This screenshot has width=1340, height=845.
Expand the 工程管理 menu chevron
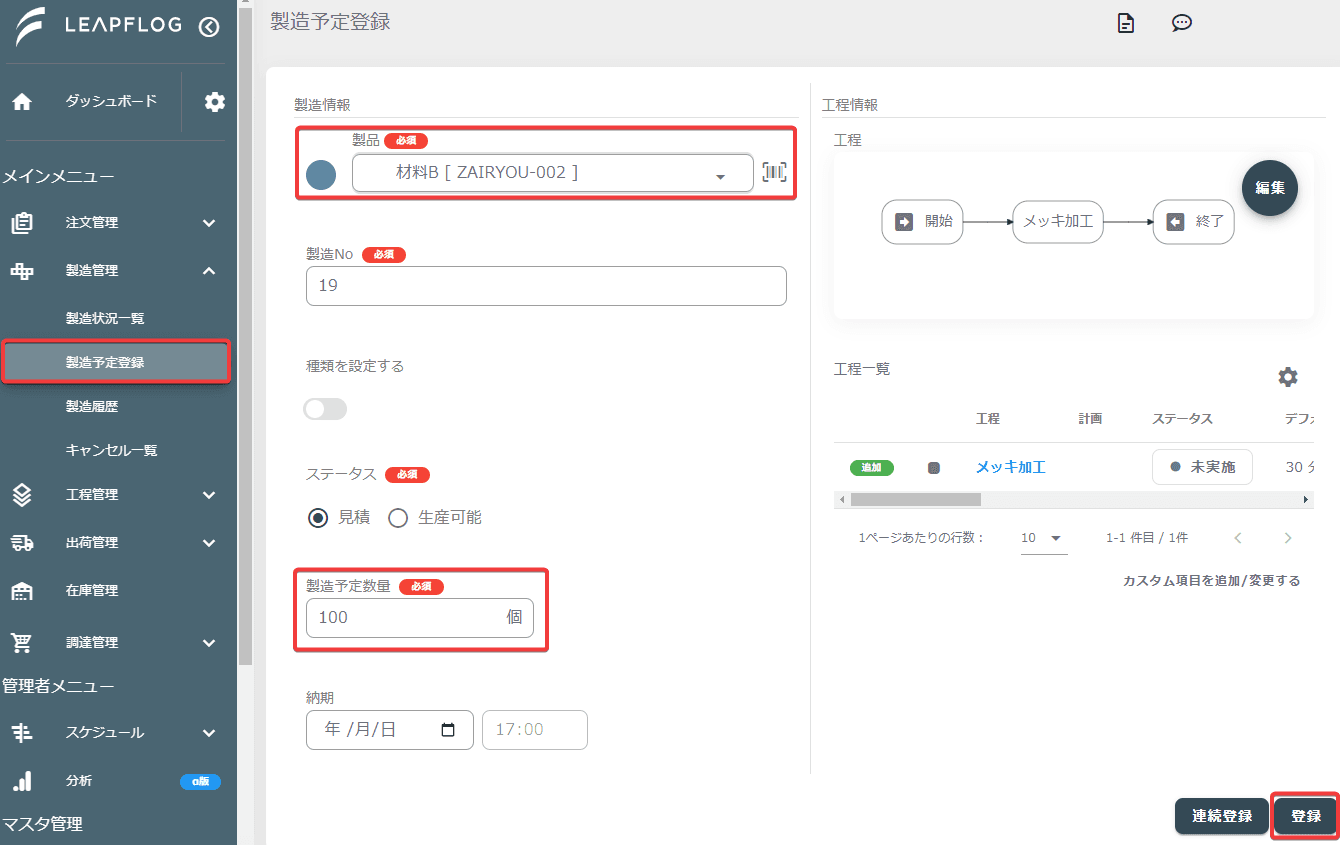(209, 495)
